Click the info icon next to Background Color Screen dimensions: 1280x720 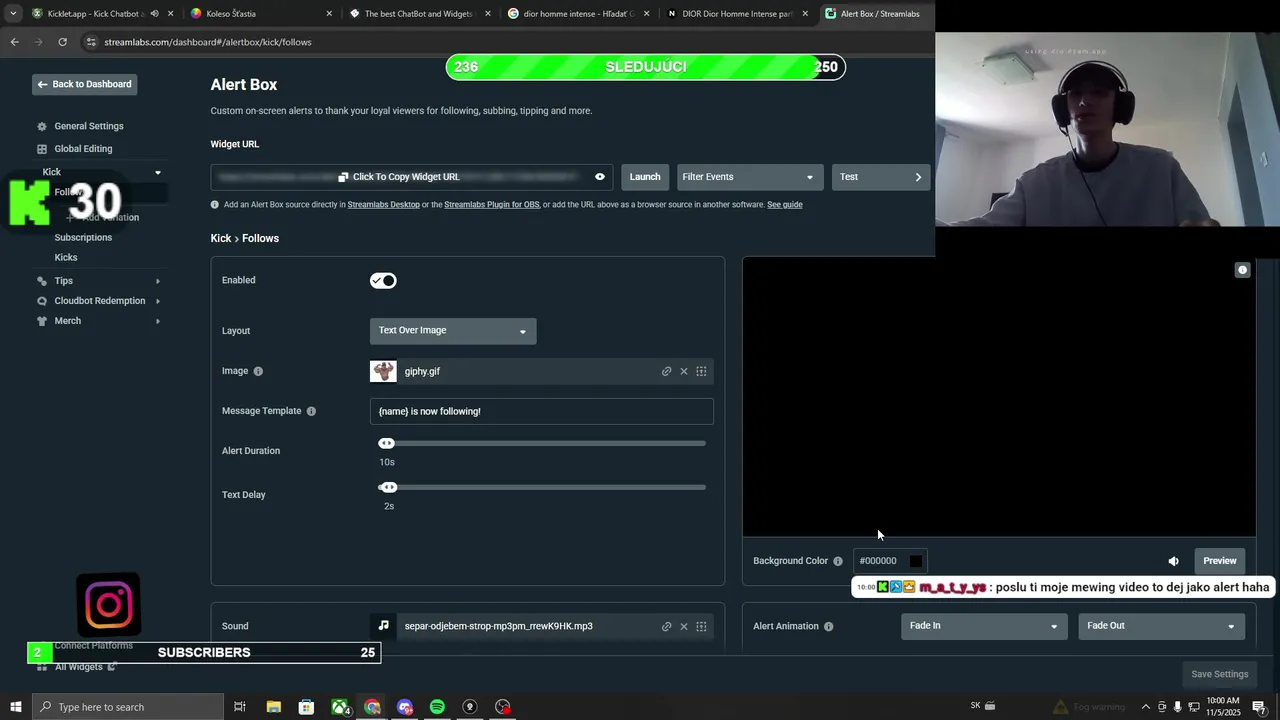coord(838,561)
